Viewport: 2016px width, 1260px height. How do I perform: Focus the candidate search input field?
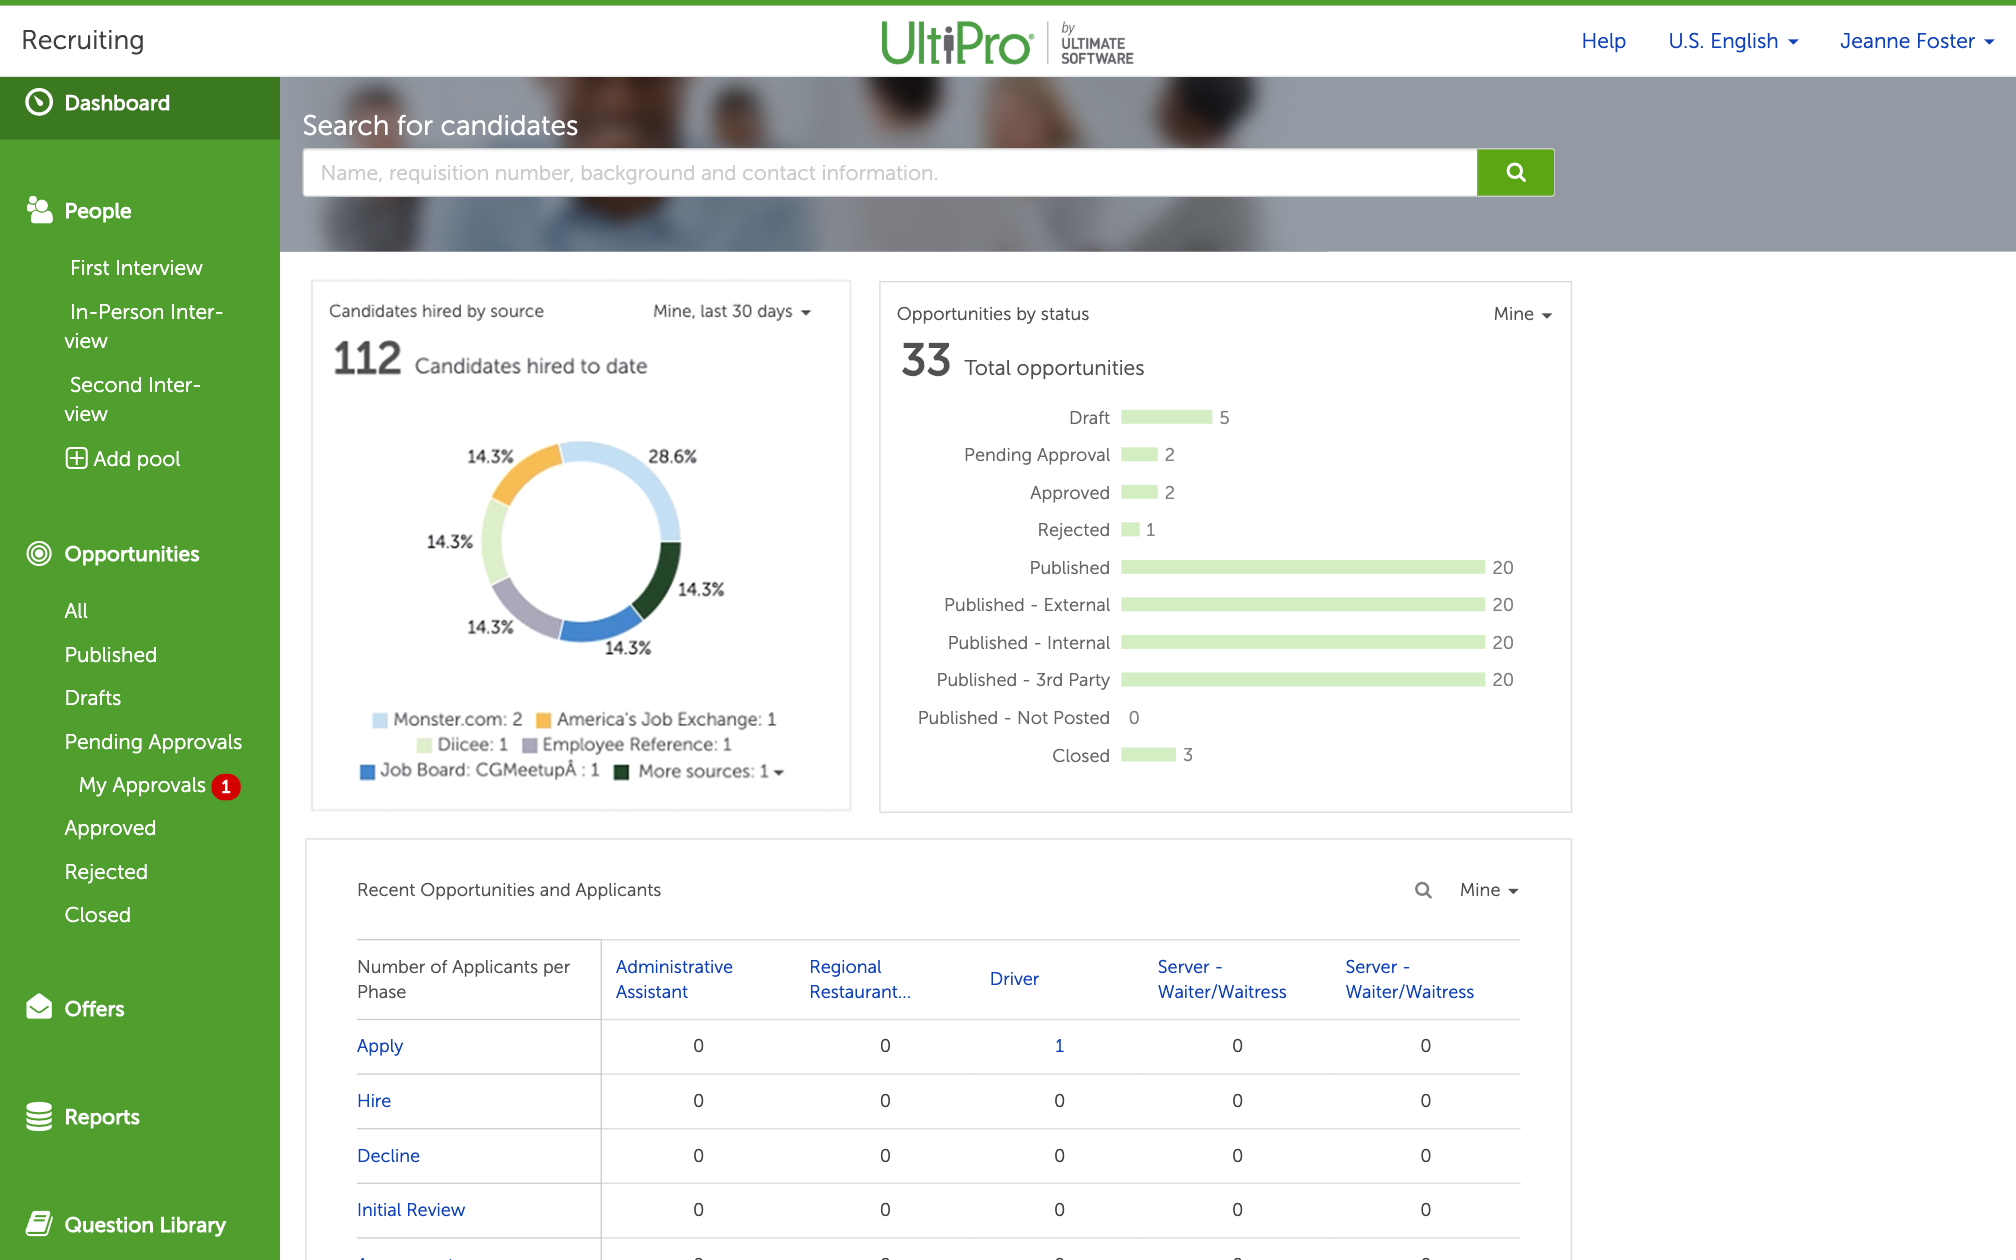point(889,172)
